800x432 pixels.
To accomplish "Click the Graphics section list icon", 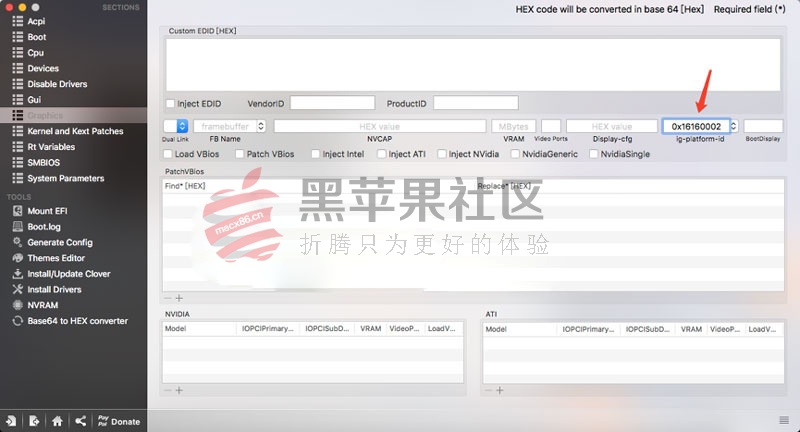I will pos(18,115).
